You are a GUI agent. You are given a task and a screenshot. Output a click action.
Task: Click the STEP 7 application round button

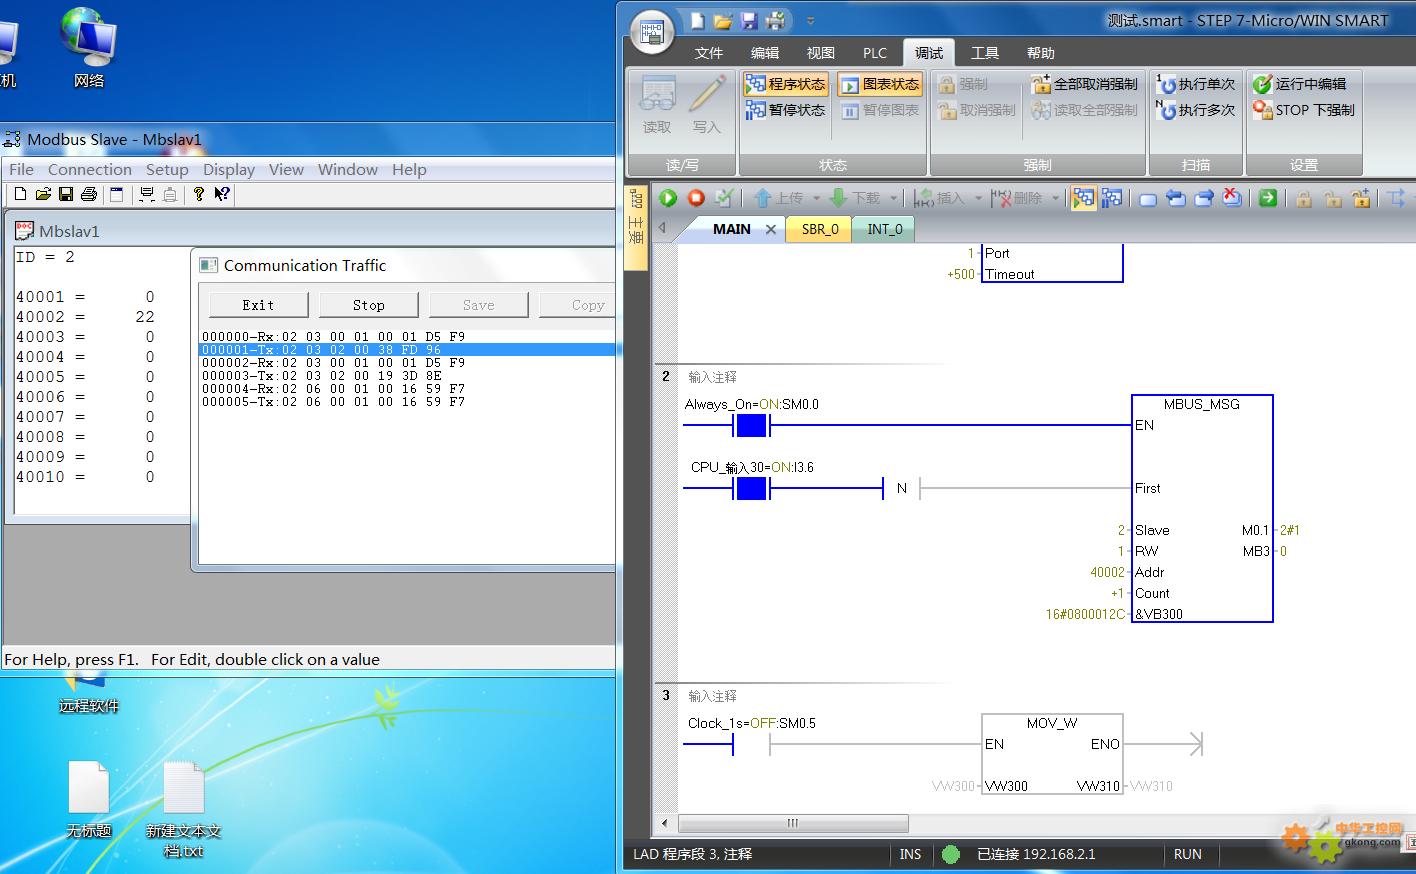coord(652,32)
